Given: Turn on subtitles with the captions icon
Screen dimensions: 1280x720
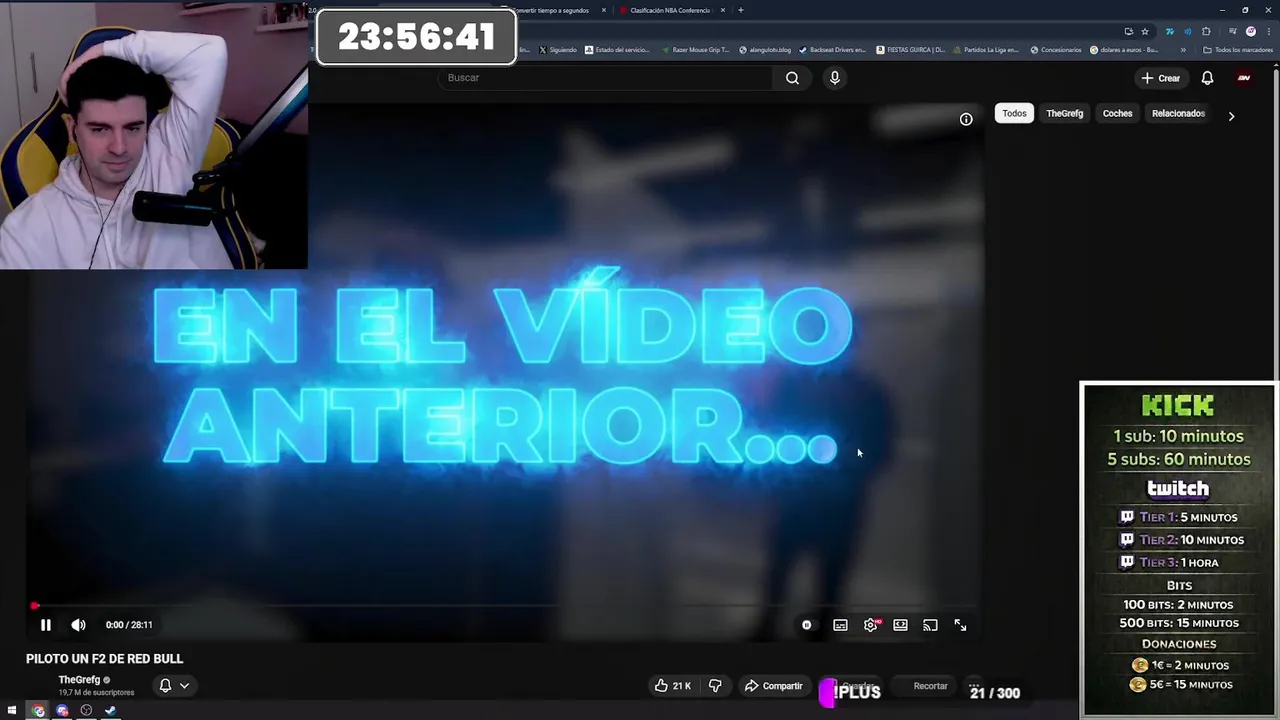Looking at the screenshot, I should [x=840, y=625].
